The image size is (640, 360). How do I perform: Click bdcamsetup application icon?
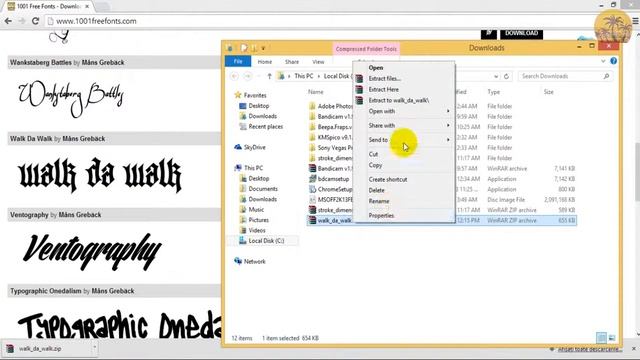click(x=312, y=179)
